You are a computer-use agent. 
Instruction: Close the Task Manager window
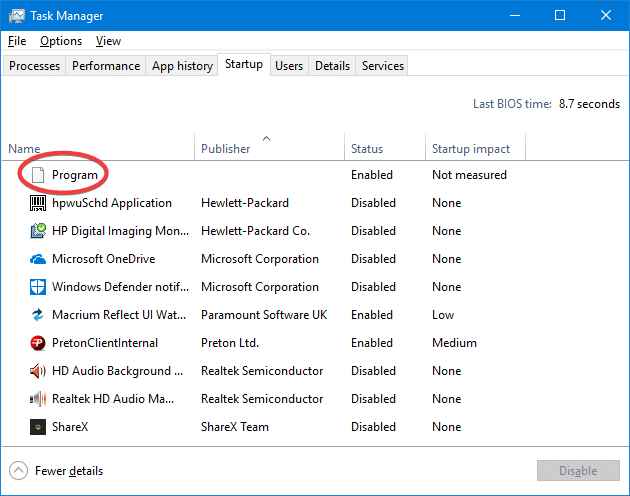click(x=606, y=16)
